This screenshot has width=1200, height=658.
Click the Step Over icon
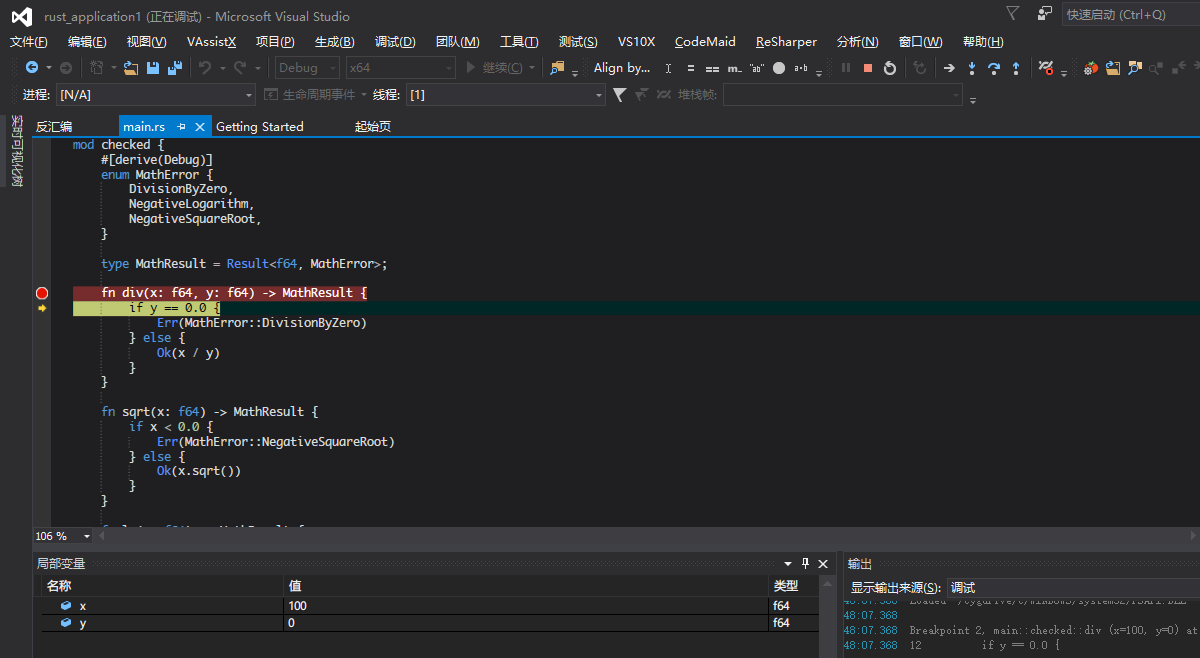tap(993, 68)
